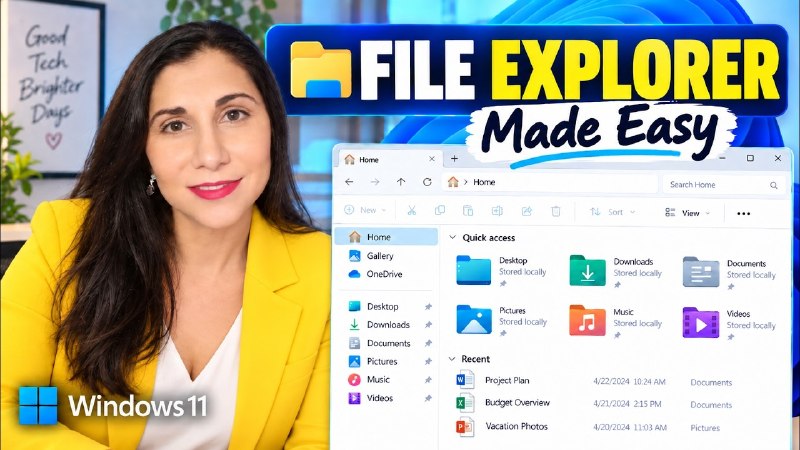Click Pictures location of Vacation Photos
The image size is (800, 450).
(x=705, y=428)
